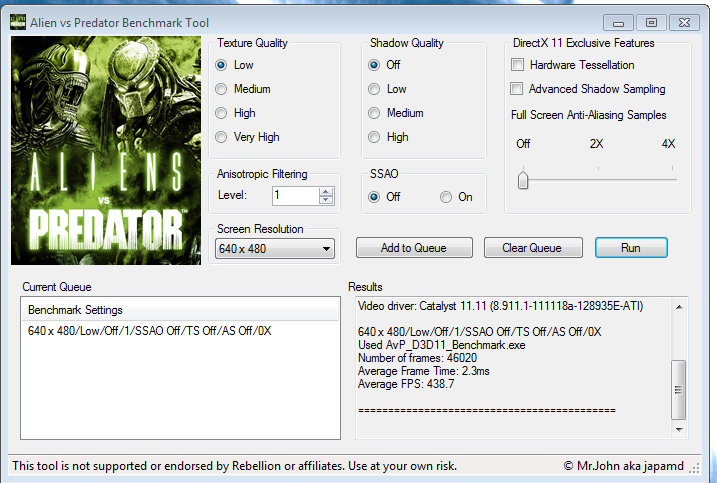The image size is (717, 483).
Task: Enable Advanced Shadow Sampling checkbox
Action: click(517, 89)
